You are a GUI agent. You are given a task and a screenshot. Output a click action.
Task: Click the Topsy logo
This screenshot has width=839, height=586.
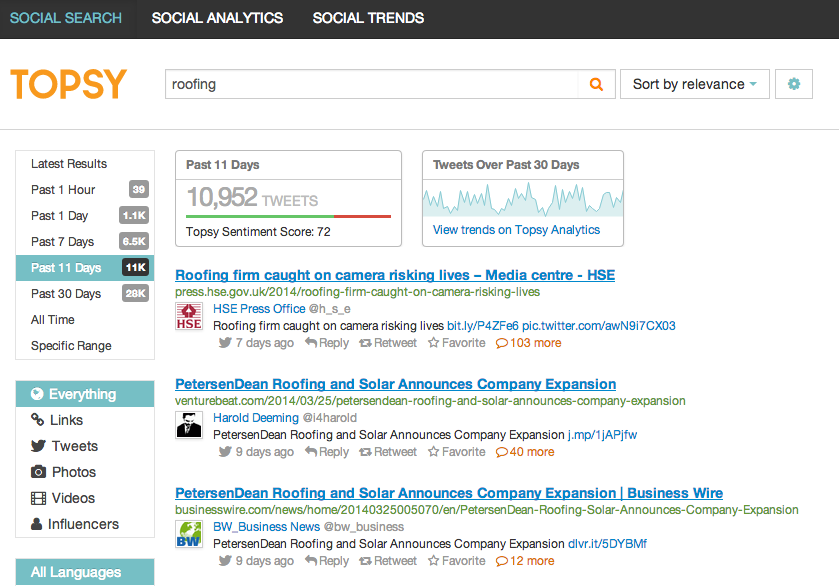pos(68,84)
